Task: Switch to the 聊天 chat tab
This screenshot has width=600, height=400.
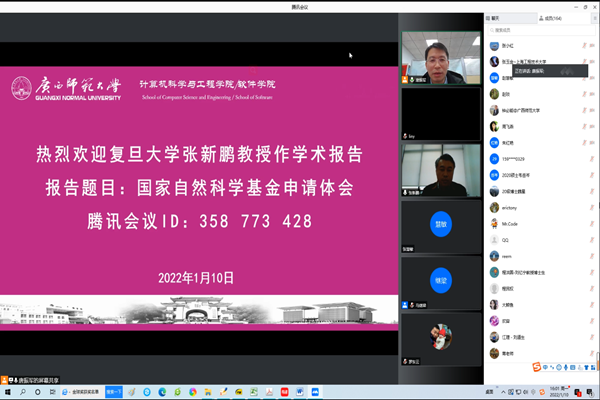Action: [x=511, y=18]
